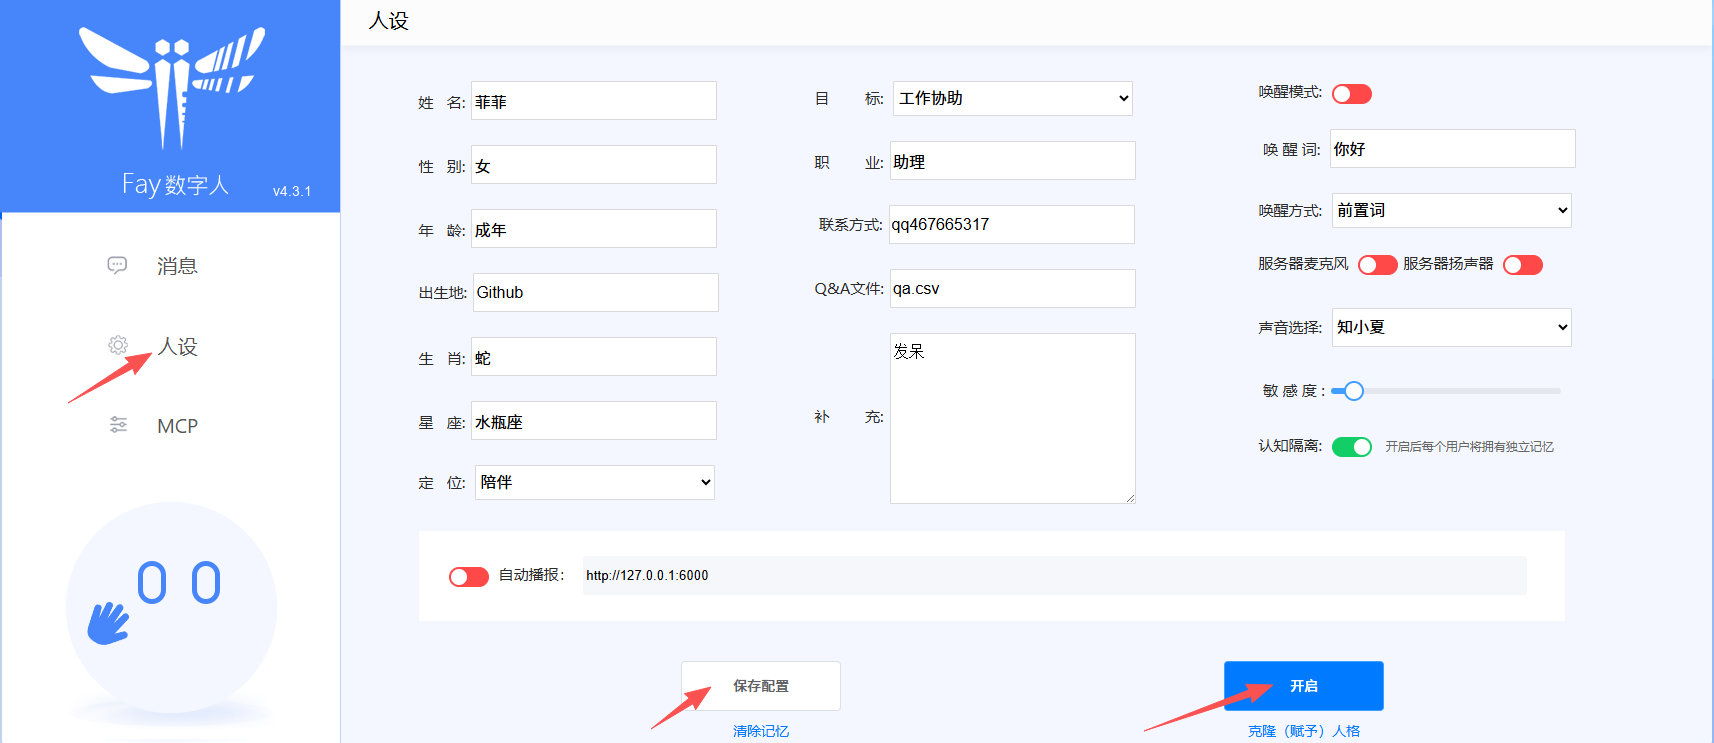Click the 自动播报 URL field
Viewport: 1714px width, 743px height.
click(1055, 576)
